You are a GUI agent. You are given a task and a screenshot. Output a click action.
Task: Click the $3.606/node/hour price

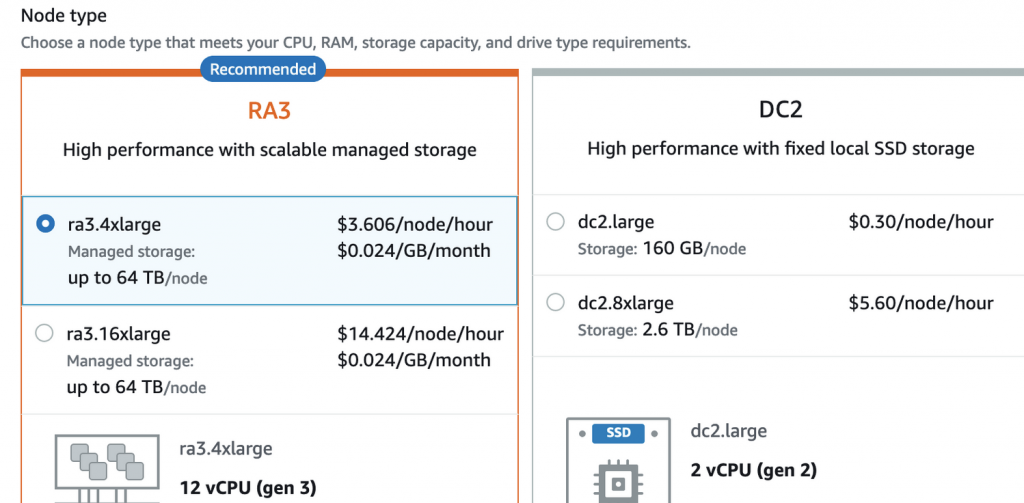click(x=415, y=224)
